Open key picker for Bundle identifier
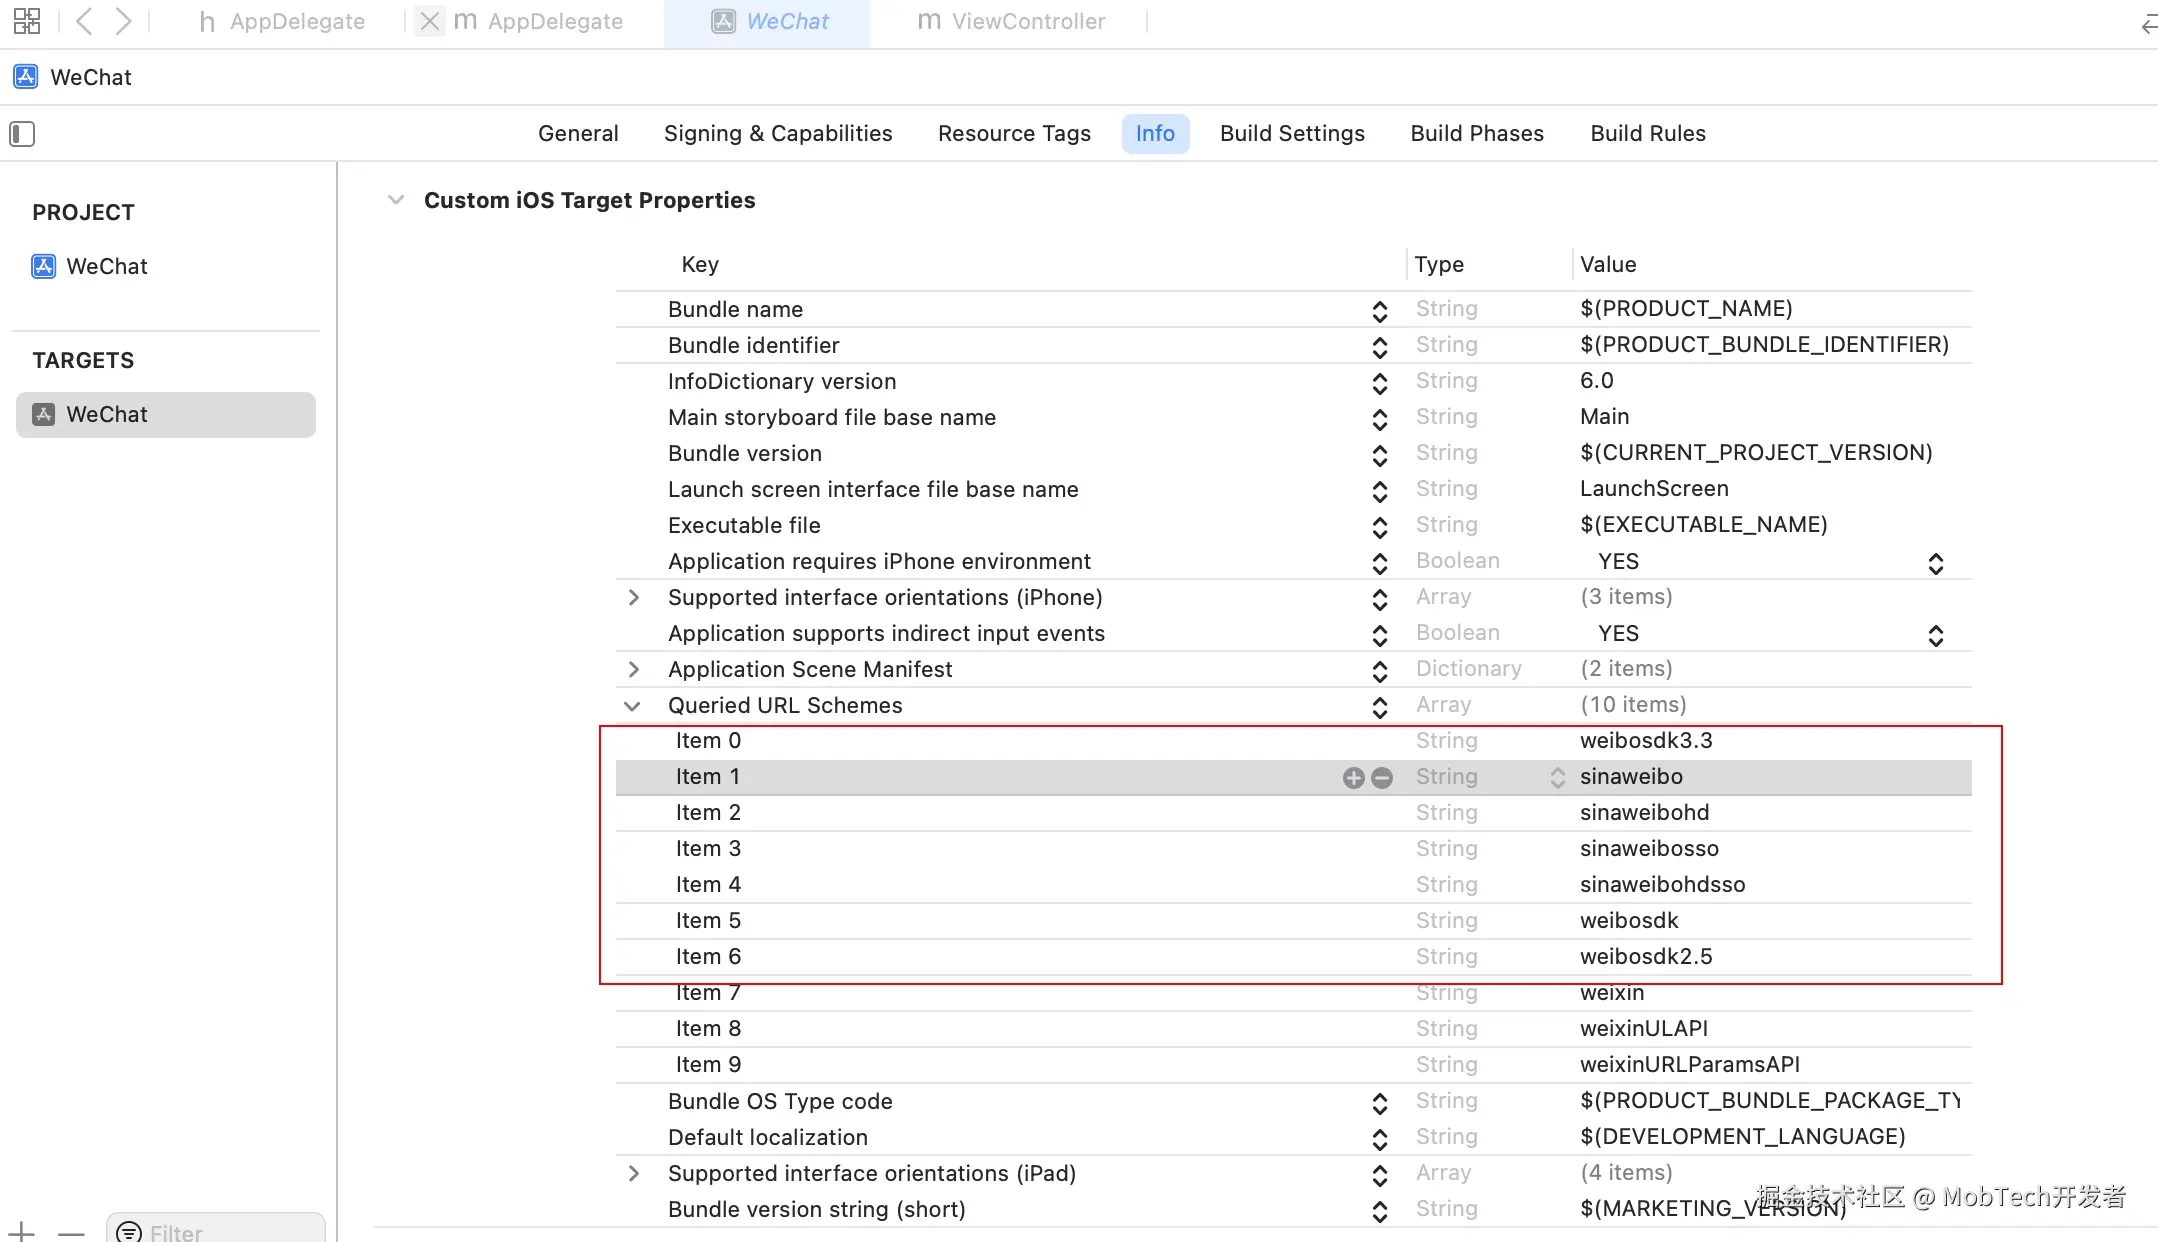 point(1380,347)
